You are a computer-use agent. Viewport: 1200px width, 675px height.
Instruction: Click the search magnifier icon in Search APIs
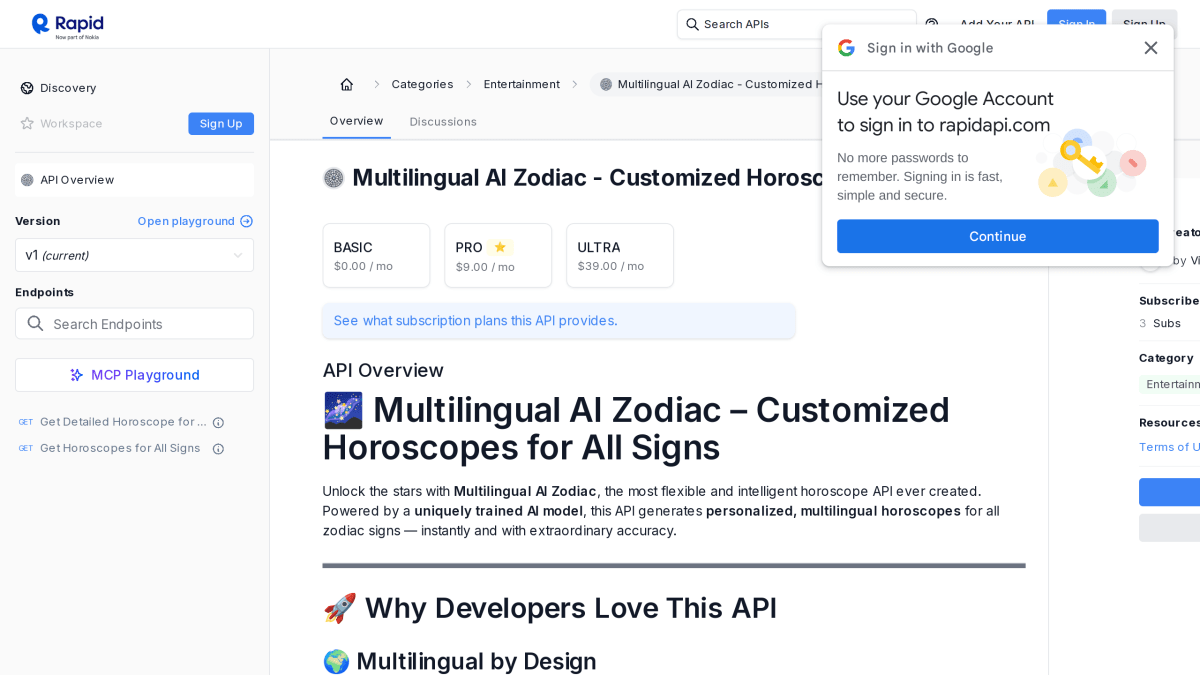(x=692, y=24)
